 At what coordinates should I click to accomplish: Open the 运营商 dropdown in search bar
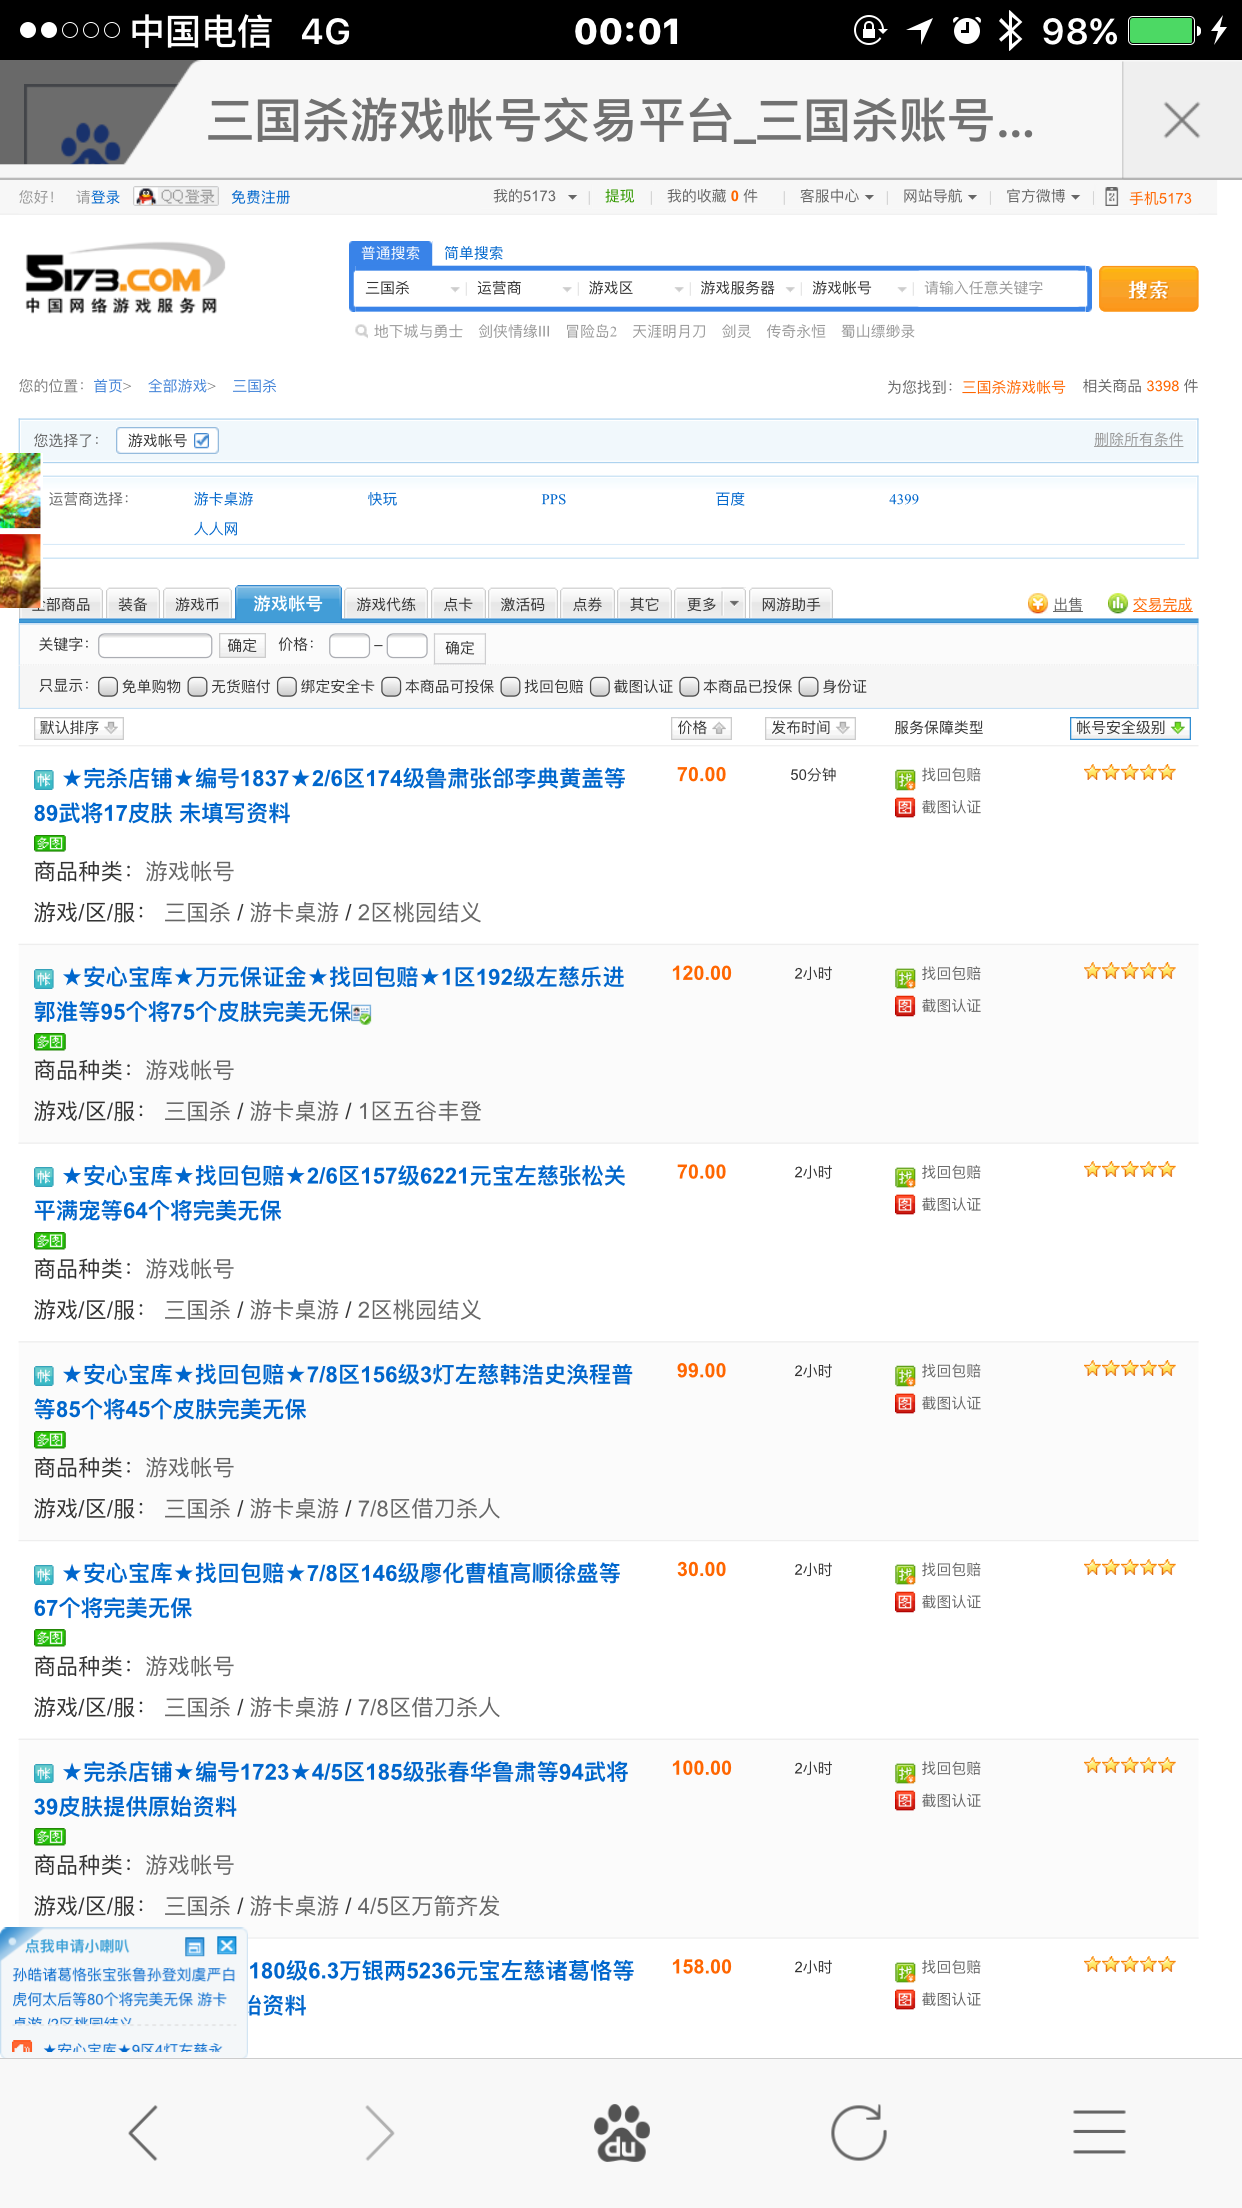click(x=523, y=288)
